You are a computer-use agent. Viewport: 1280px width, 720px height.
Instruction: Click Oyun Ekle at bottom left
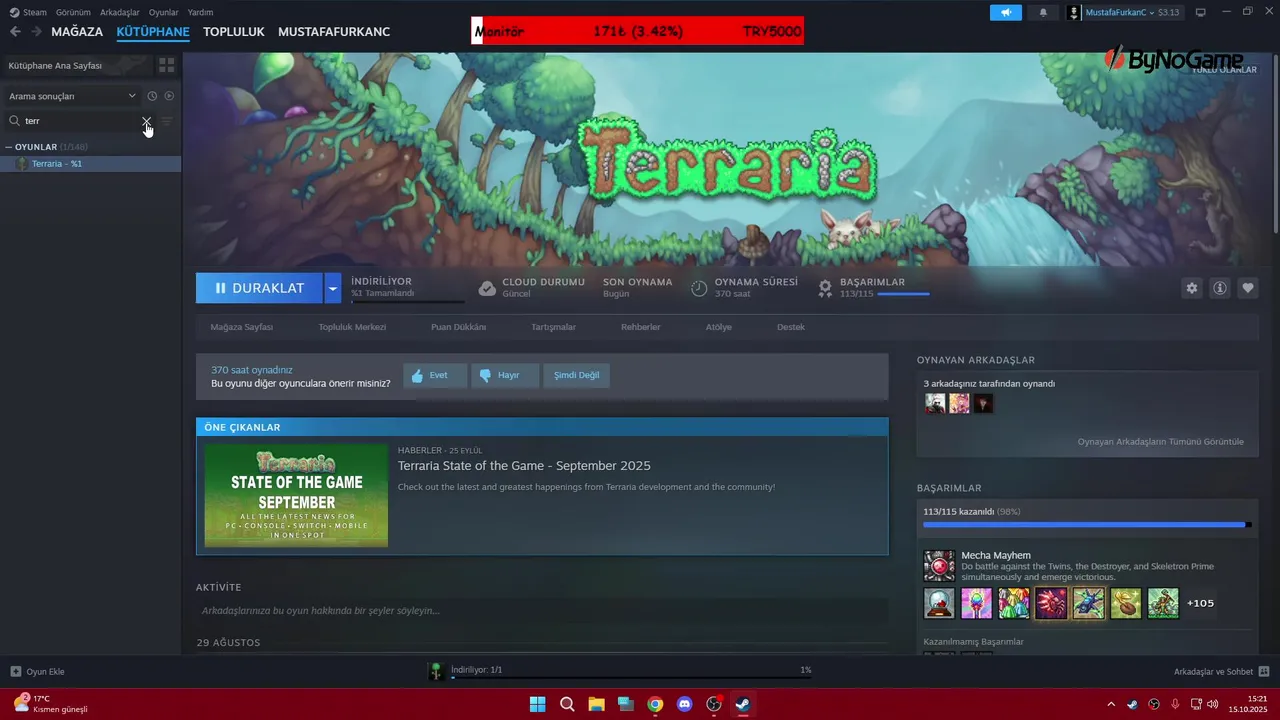(x=37, y=672)
